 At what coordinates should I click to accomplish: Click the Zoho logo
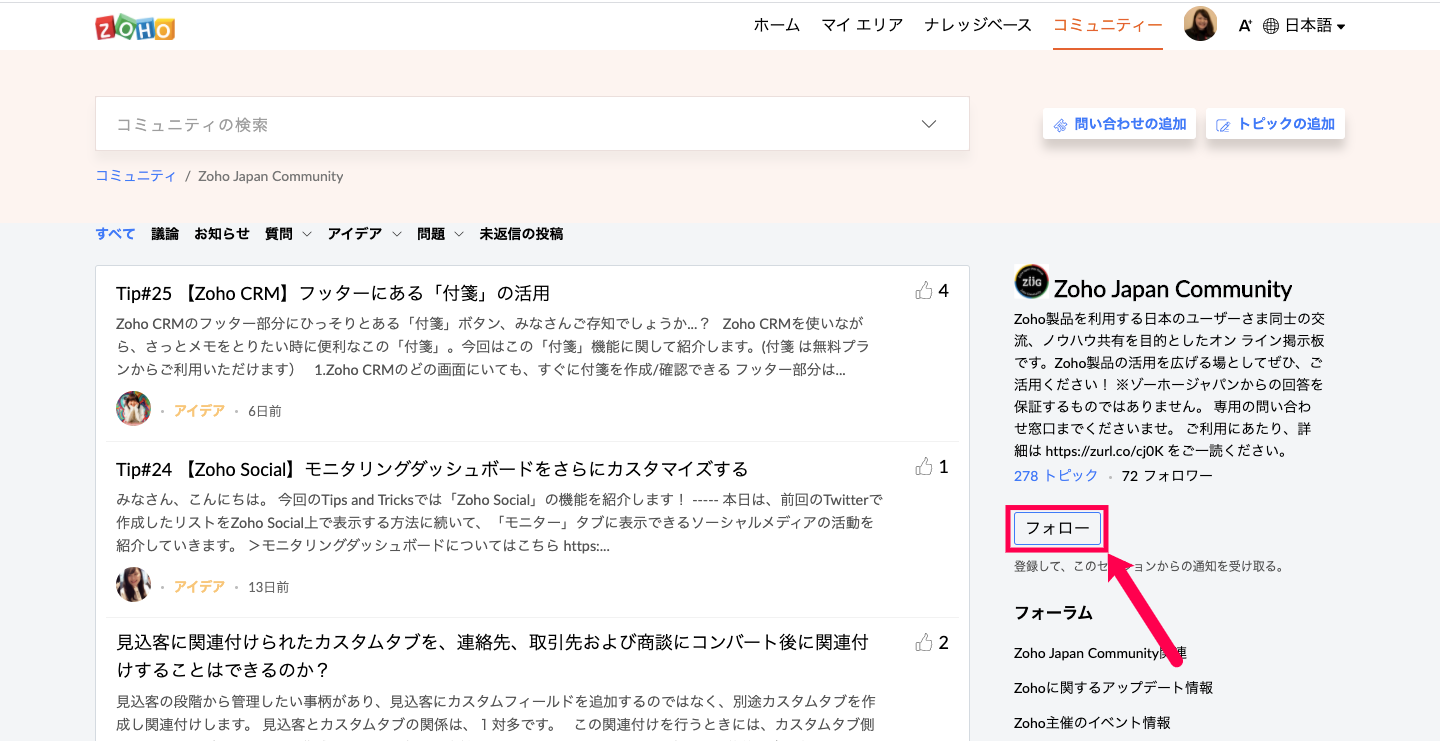tap(135, 27)
